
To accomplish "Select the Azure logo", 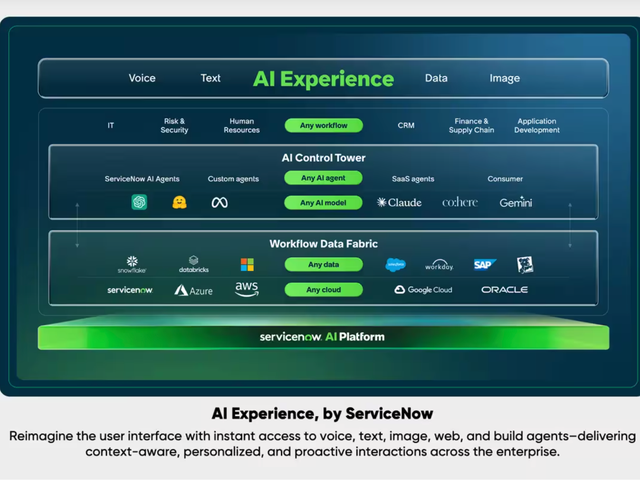I will (x=193, y=290).
